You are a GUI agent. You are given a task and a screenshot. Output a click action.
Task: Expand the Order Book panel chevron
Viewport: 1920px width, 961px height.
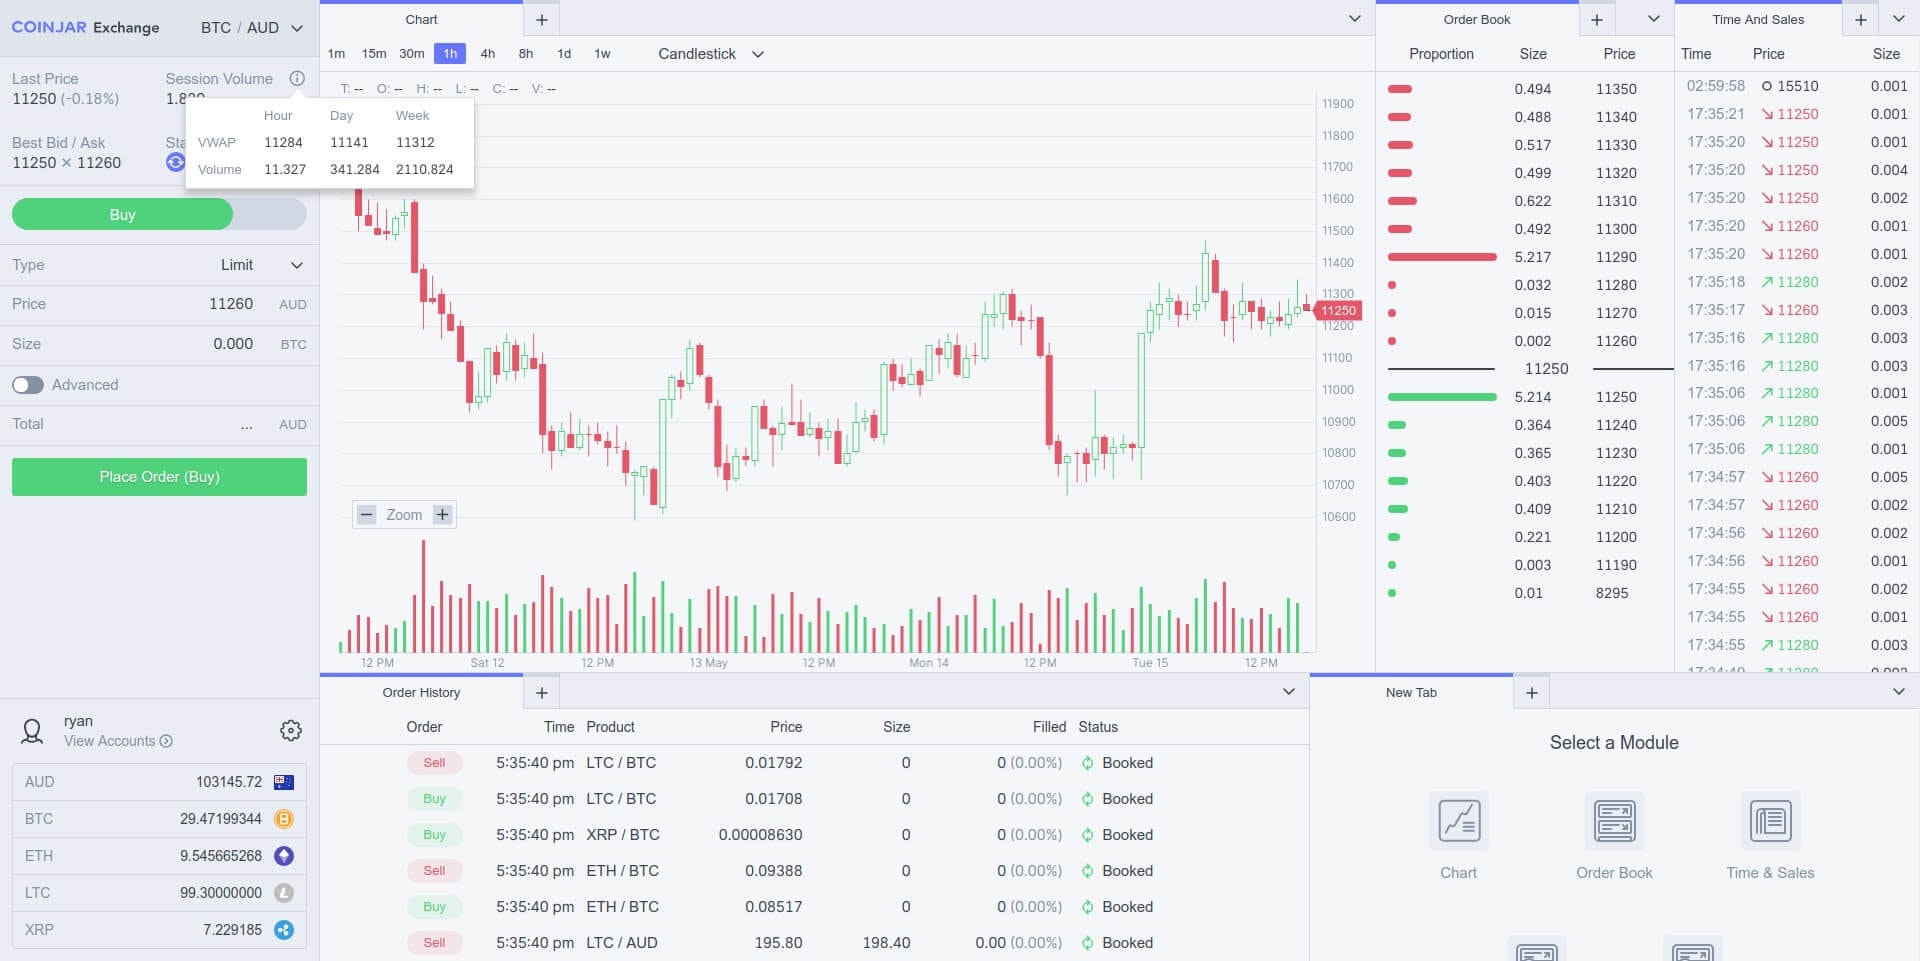(1654, 19)
